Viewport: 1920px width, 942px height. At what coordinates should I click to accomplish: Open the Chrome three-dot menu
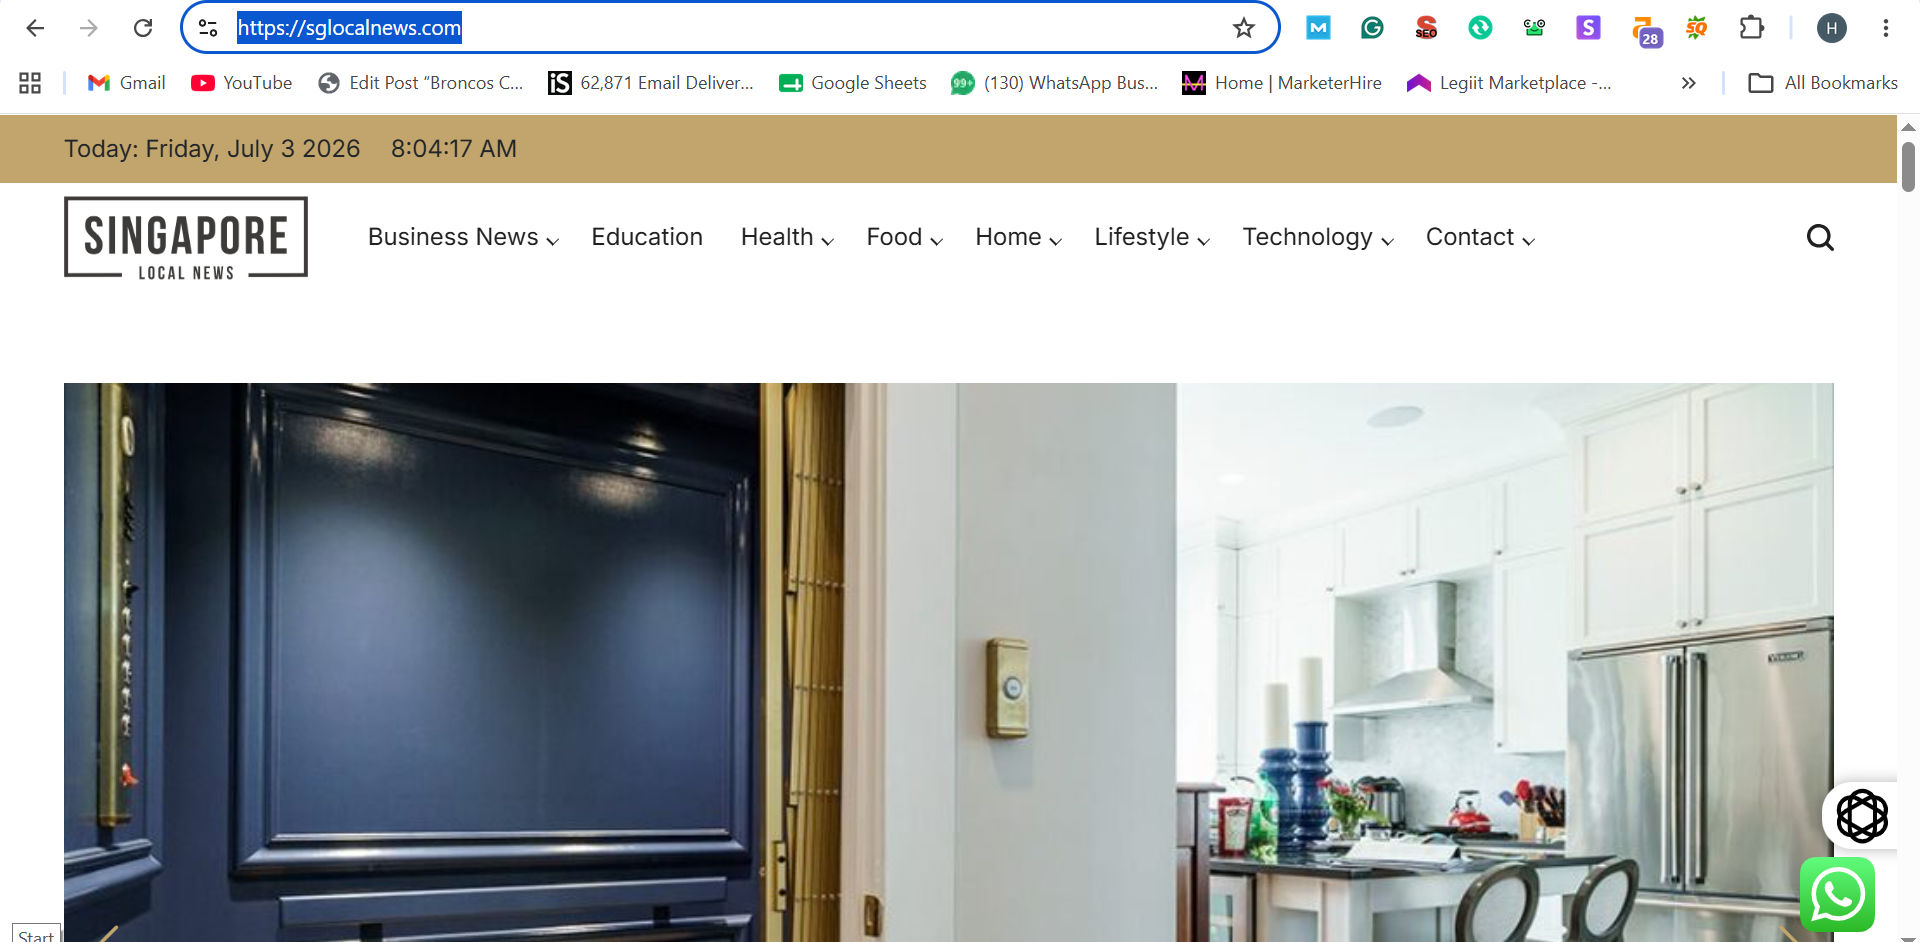click(1885, 28)
